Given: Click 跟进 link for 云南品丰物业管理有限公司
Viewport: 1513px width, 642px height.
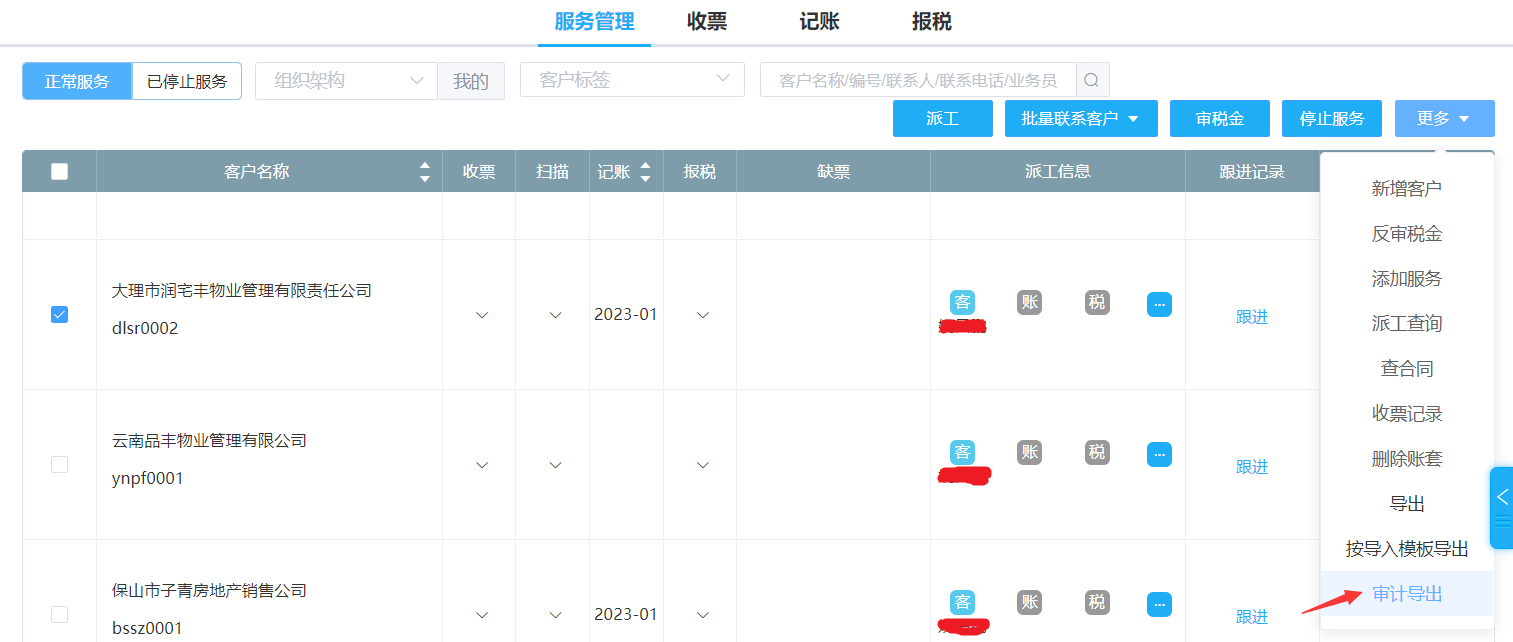Looking at the screenshot, I should tap(1251, 467).
